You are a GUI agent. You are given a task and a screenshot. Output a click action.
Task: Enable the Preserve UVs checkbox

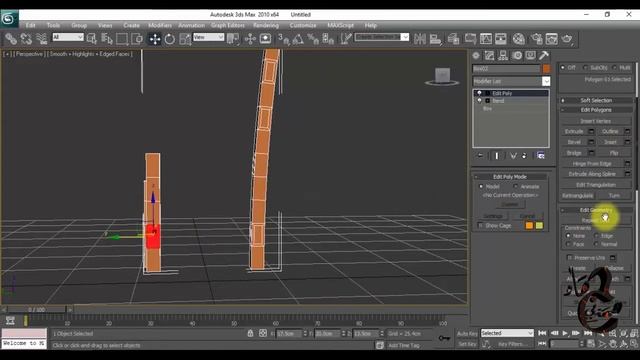point(570,258)
